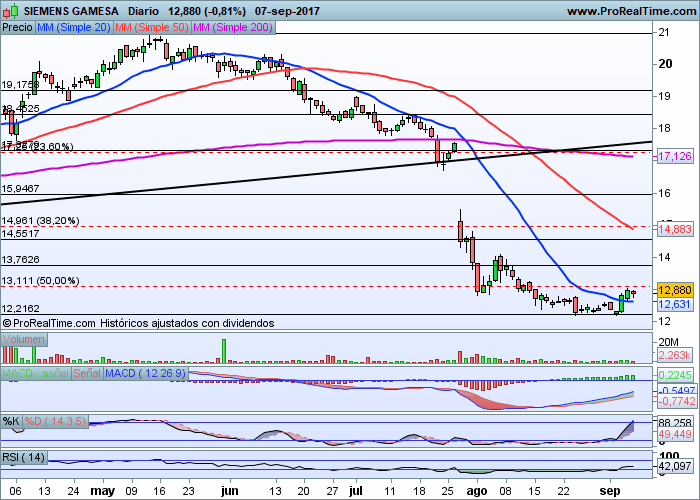
Task: Click Históricos ajustados con dividendos text
Action: click(187, 323)
